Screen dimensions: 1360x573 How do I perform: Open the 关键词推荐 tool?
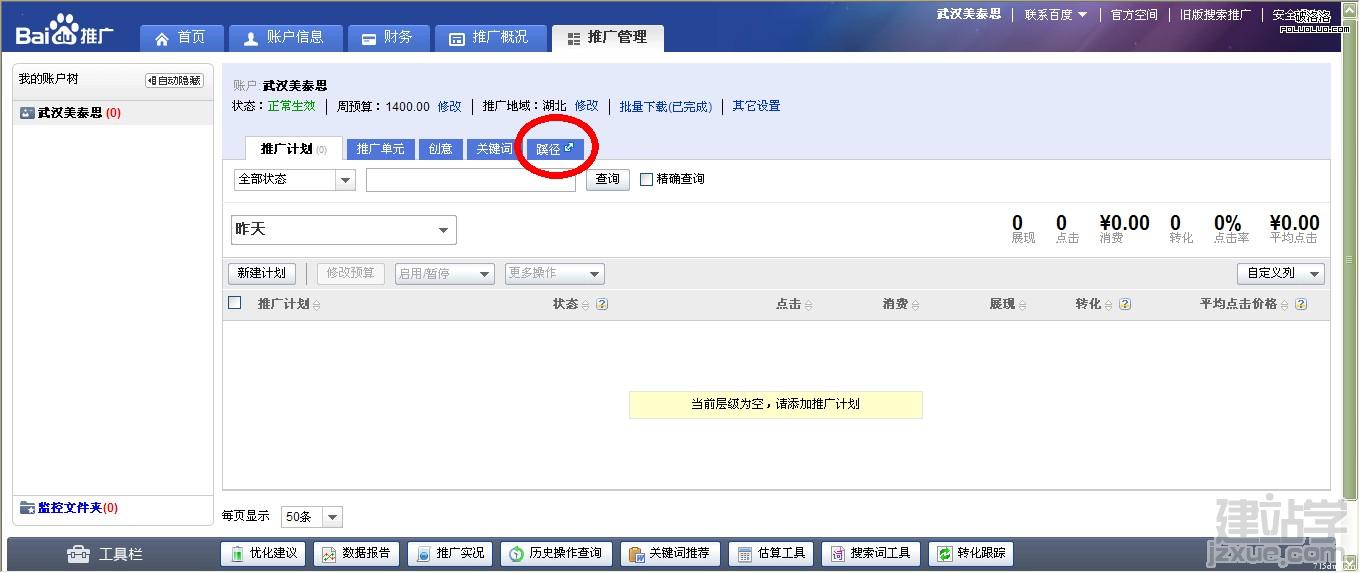pos(670,553)
